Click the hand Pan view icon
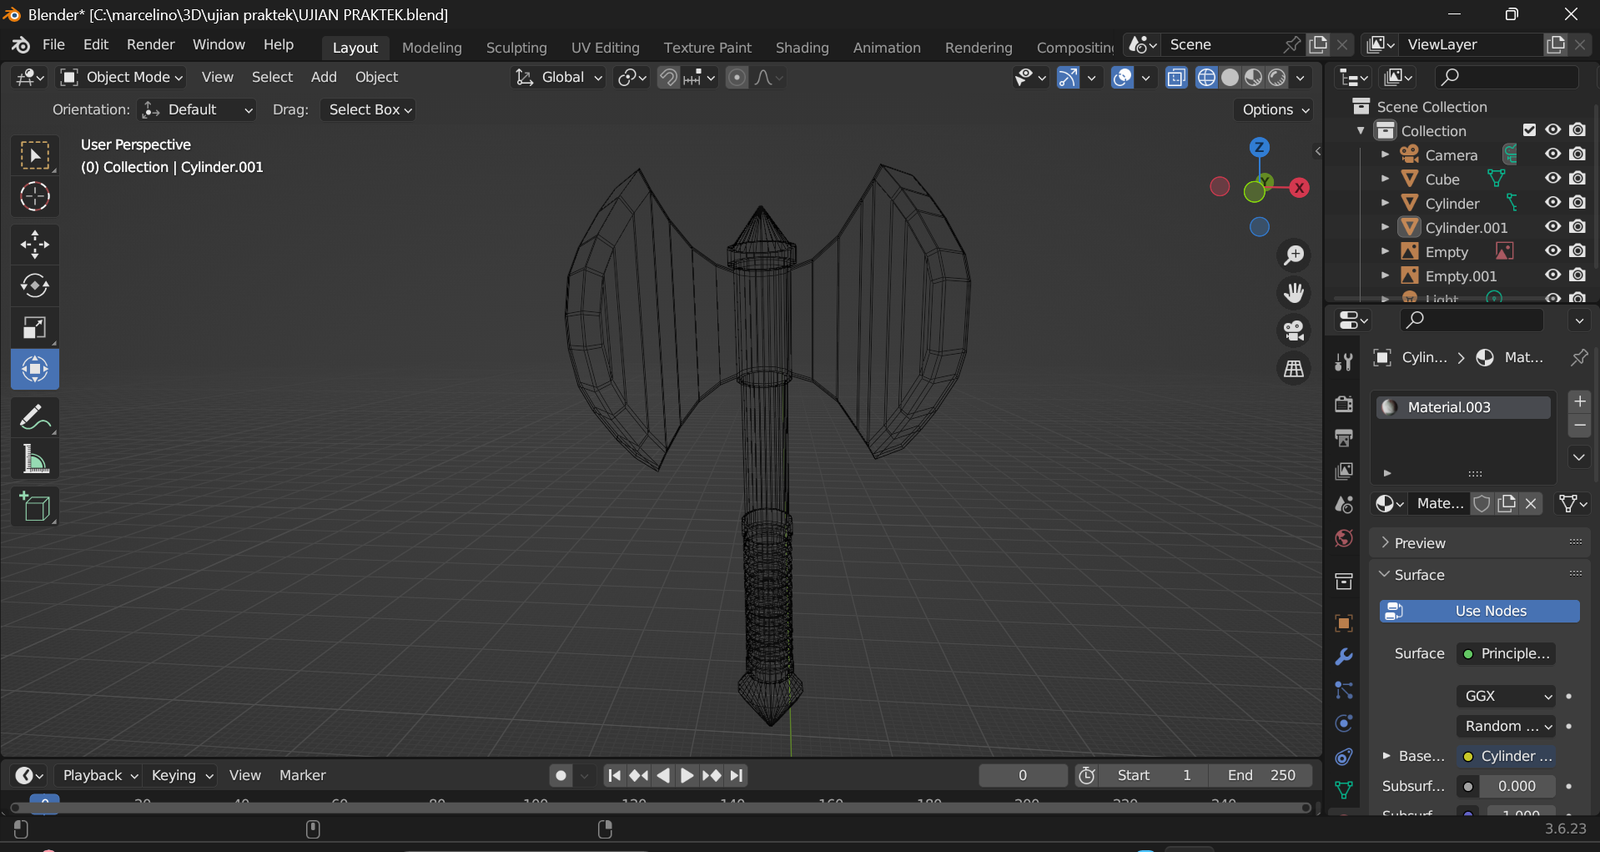 [1294, 293]
